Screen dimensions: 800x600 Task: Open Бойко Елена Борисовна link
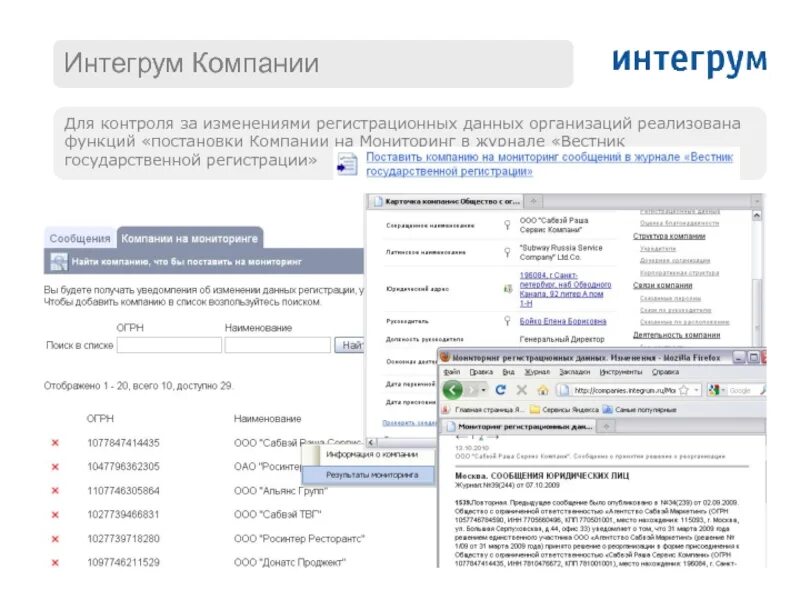tap(563, 321)
